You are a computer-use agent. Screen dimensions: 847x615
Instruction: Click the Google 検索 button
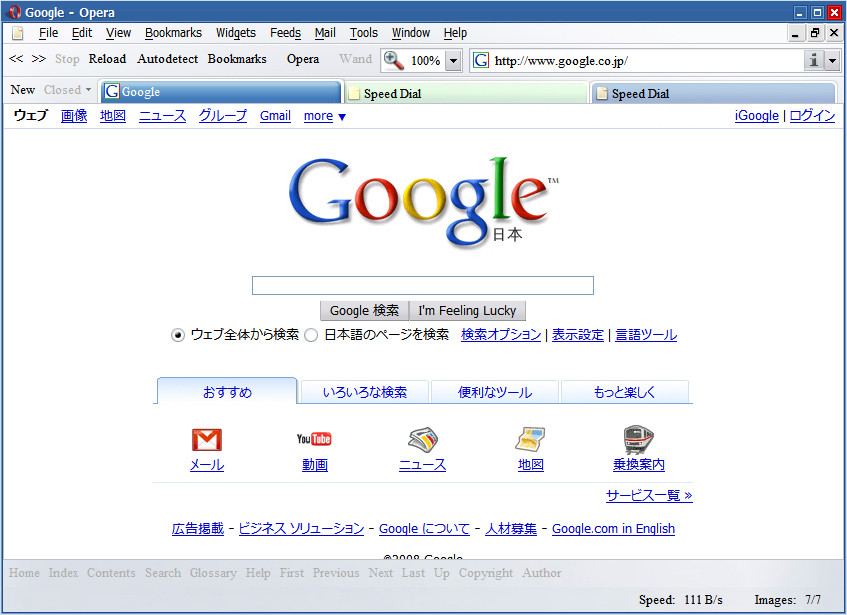(x=365, y=310)
